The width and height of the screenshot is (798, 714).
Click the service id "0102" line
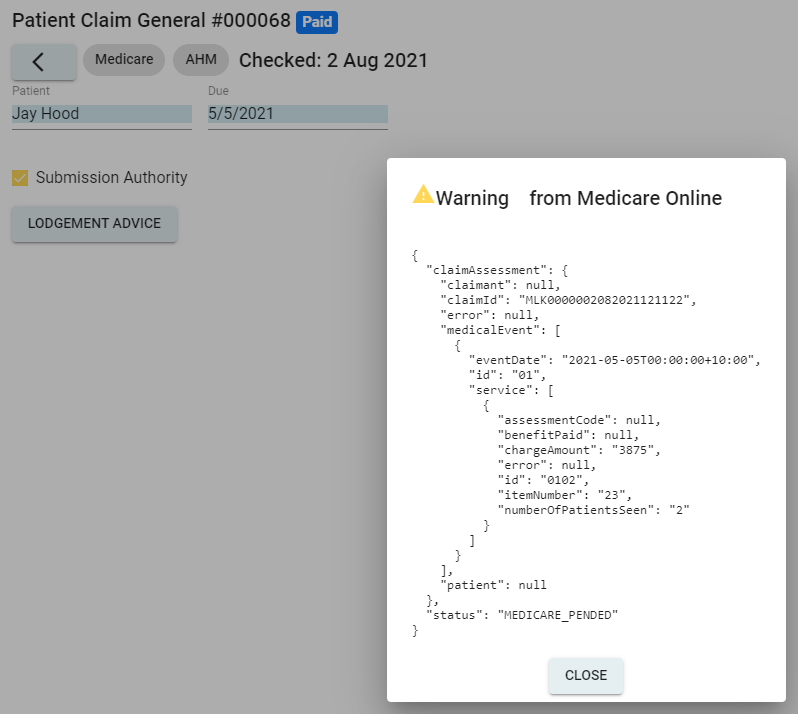(543, 480)
